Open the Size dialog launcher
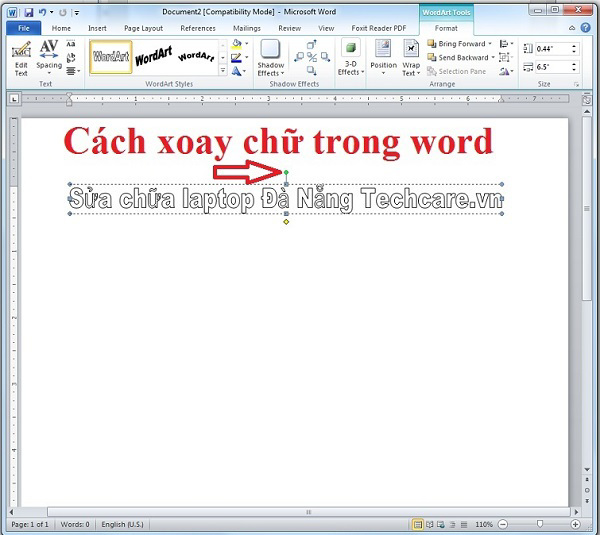Image resolution: width=600 pixels, height=535 pixels. pyautogui.click(x=576, y=85)
